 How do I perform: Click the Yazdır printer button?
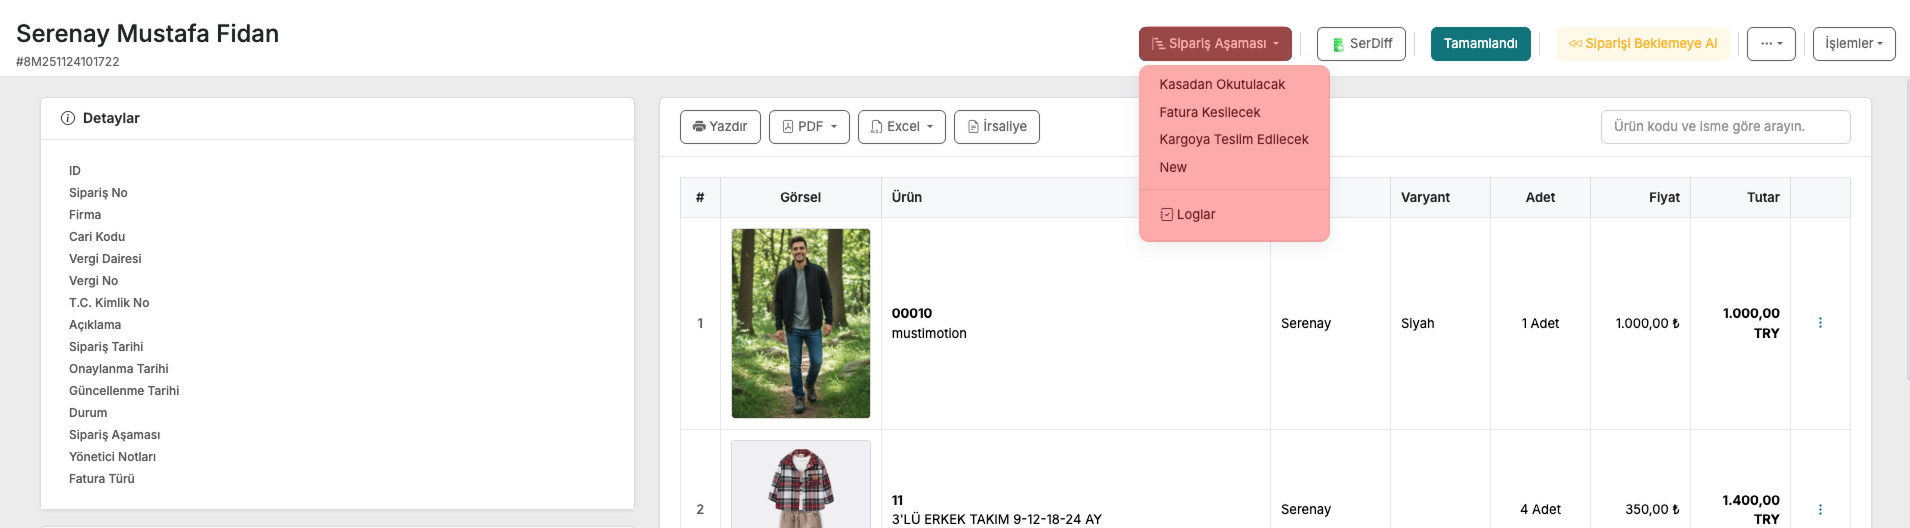point(720,127)
